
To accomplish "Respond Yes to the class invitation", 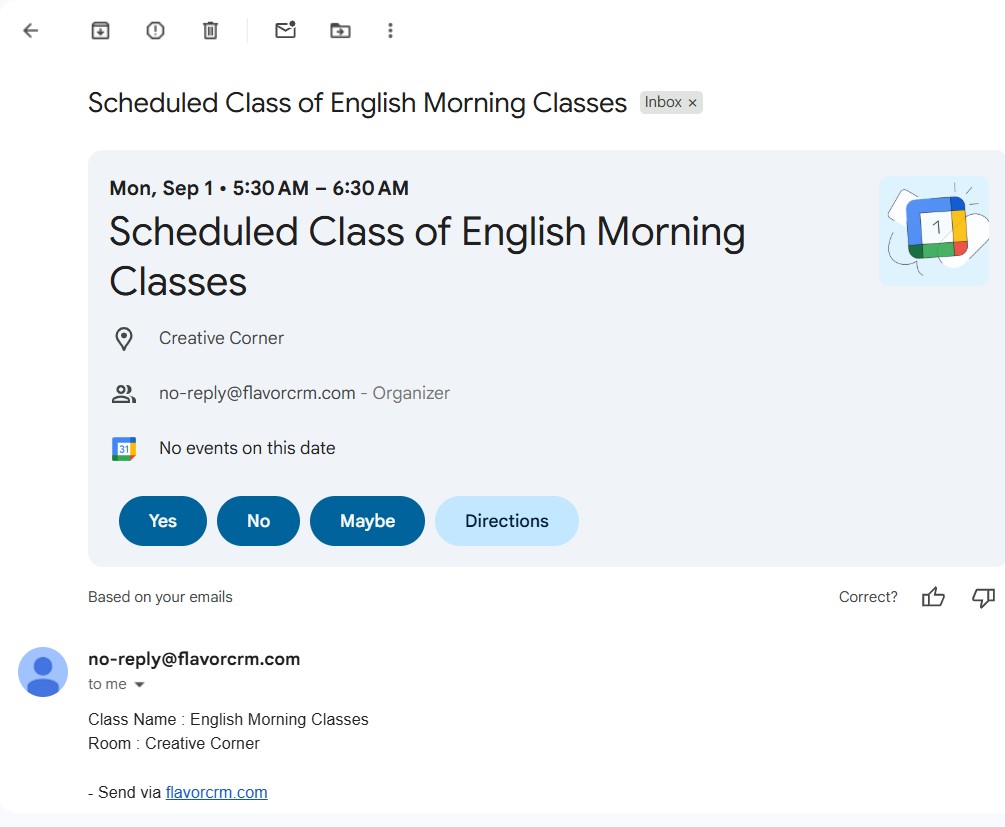I will (x=163, y=521).
